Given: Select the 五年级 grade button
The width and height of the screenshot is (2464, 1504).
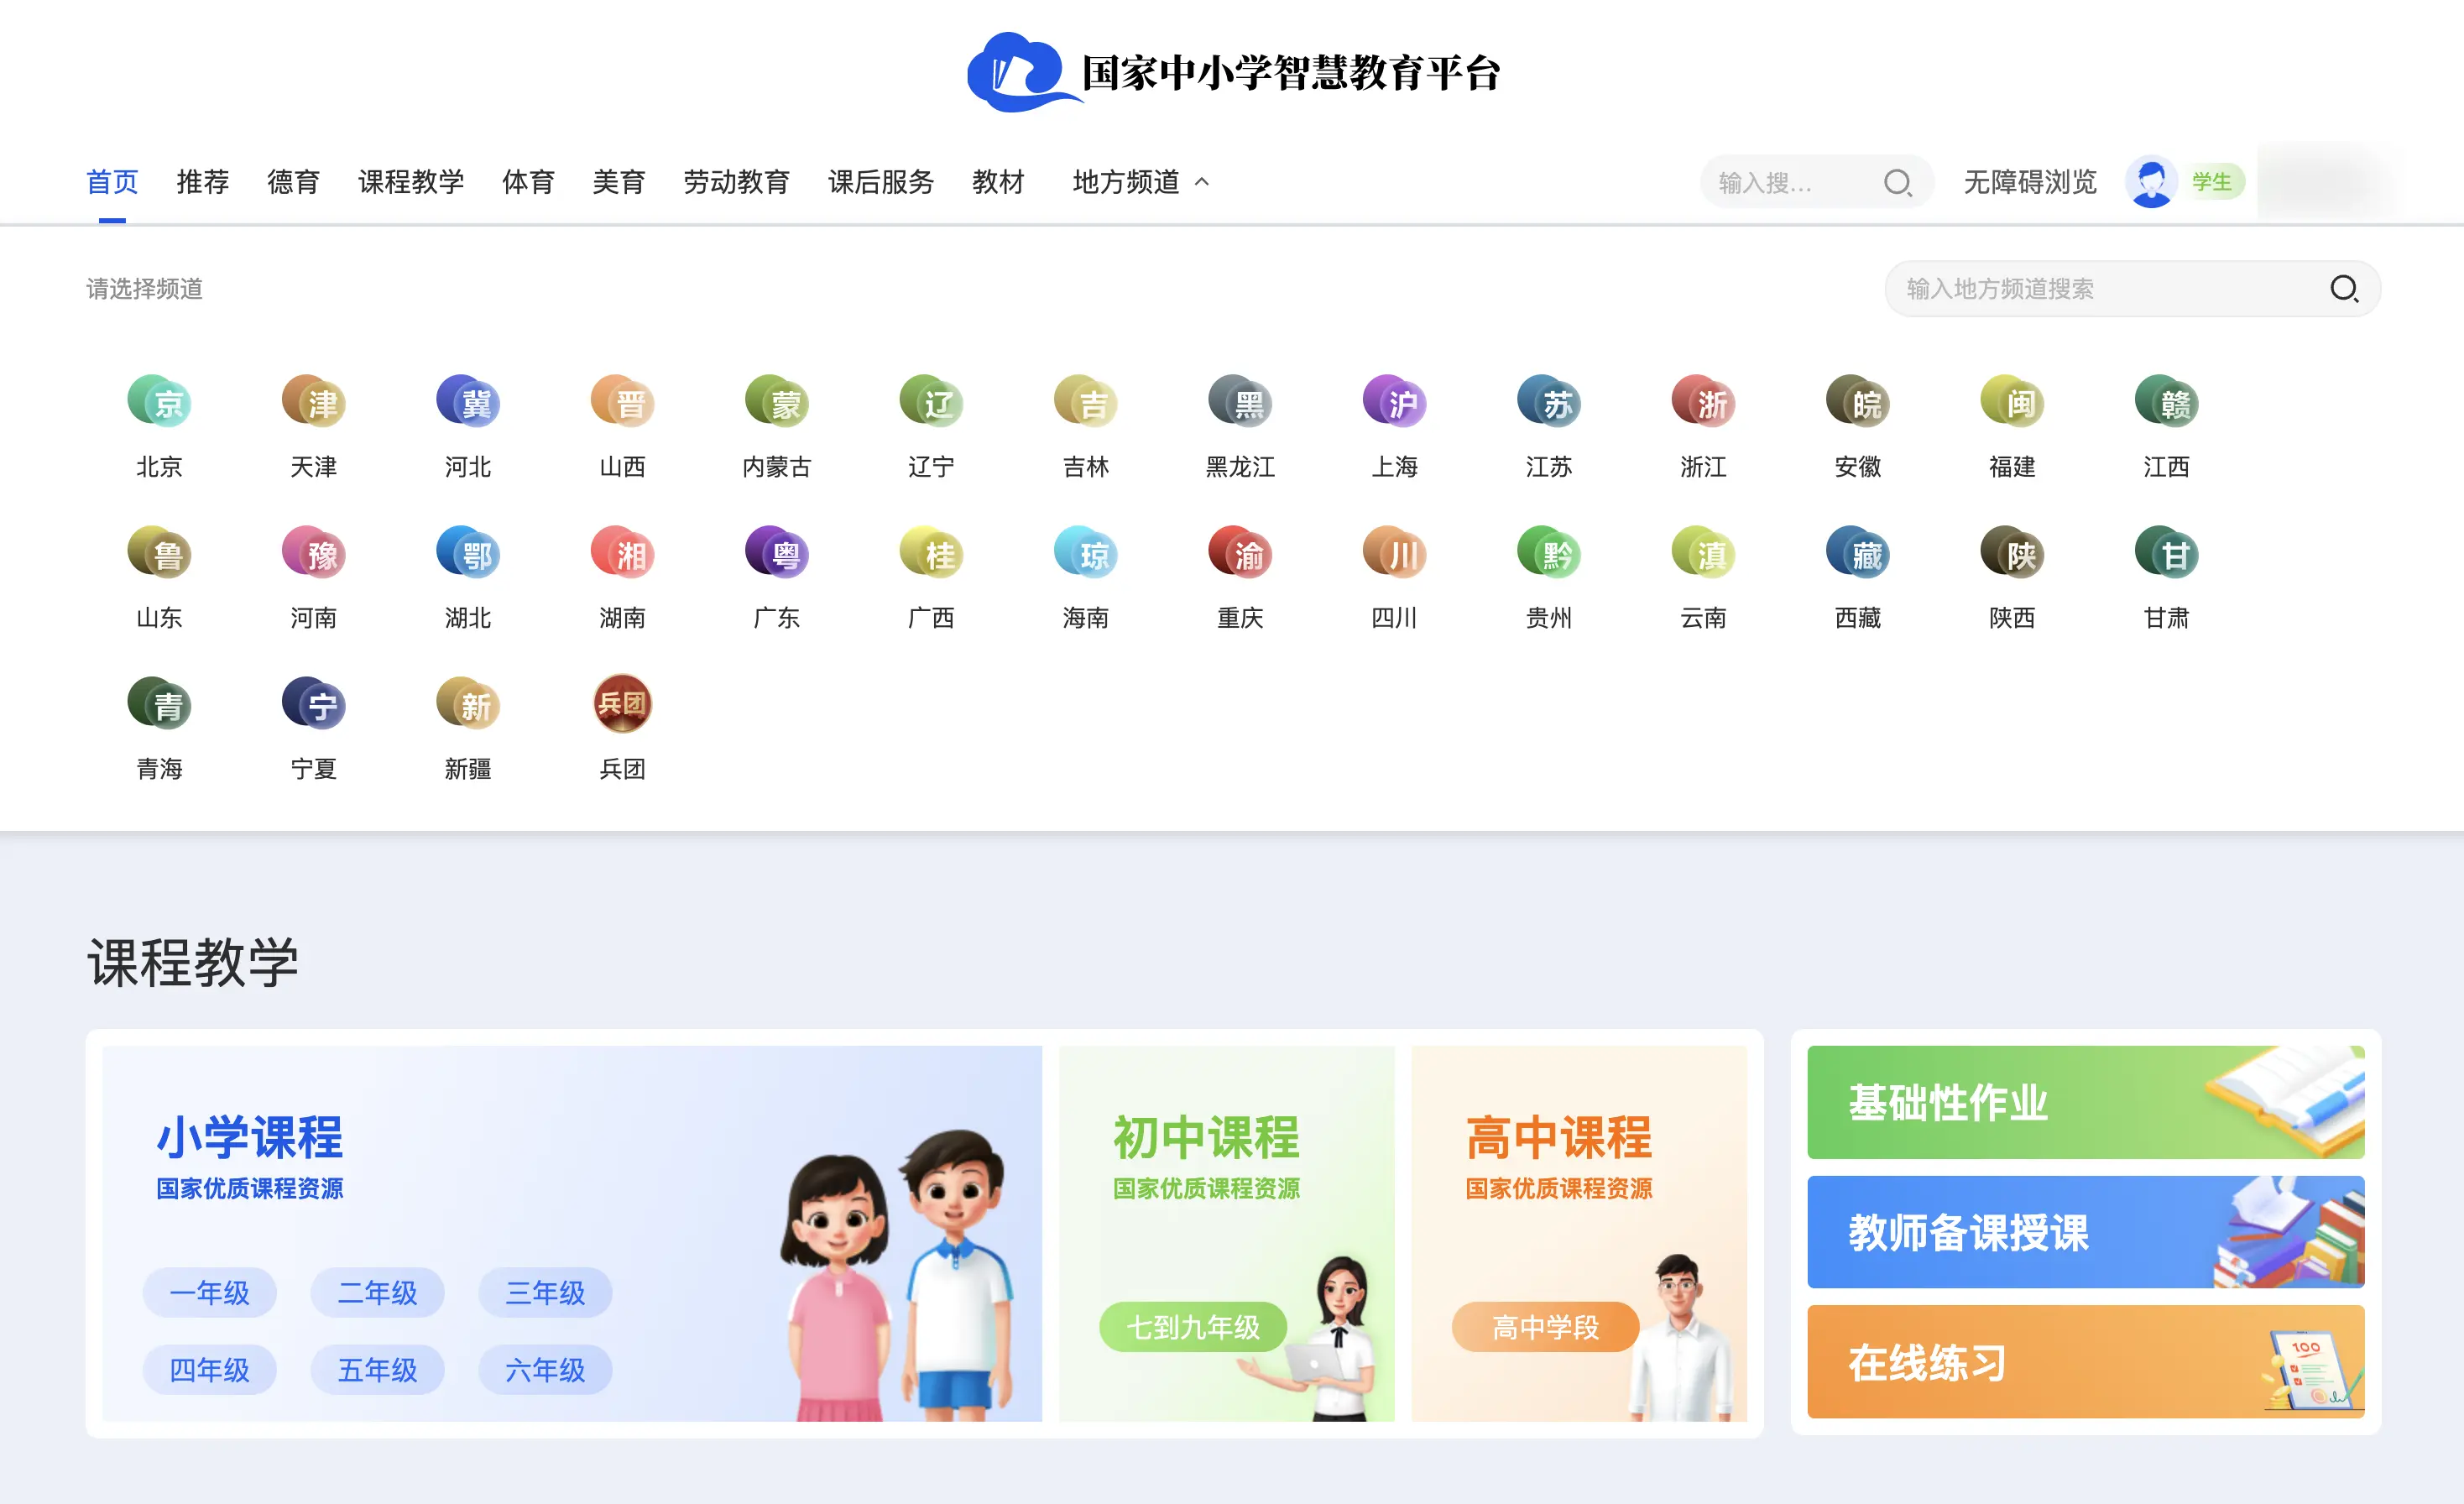Looking at the screenshot, I should (378, 1370).
